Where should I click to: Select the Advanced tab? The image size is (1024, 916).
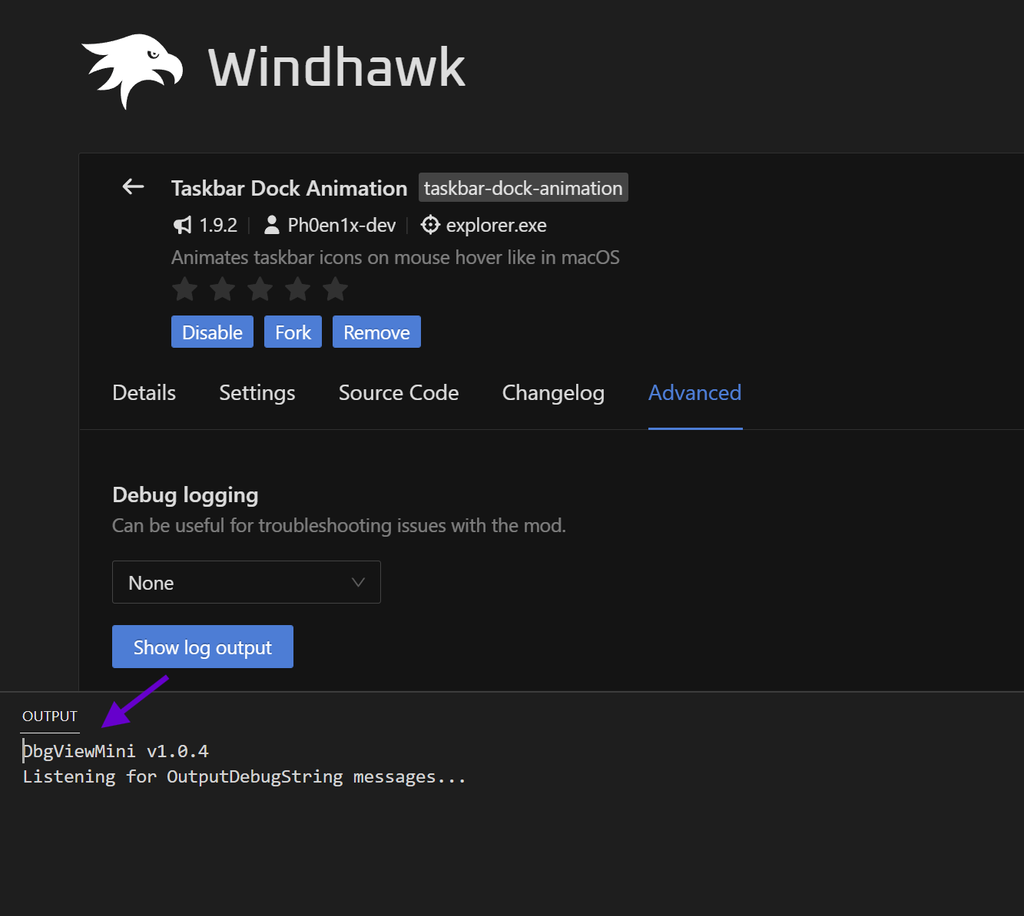pyautogui.click(x=695, y=393)
